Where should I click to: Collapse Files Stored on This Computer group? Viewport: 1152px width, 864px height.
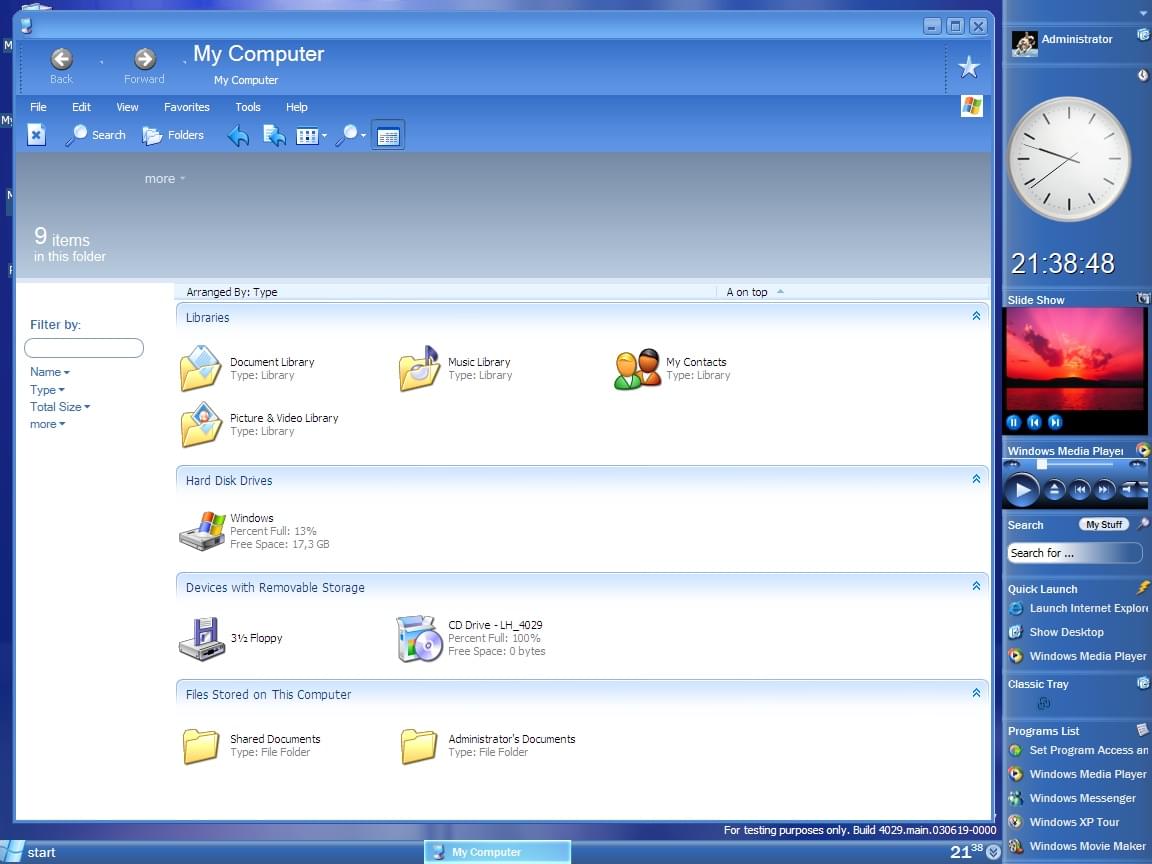976,693
